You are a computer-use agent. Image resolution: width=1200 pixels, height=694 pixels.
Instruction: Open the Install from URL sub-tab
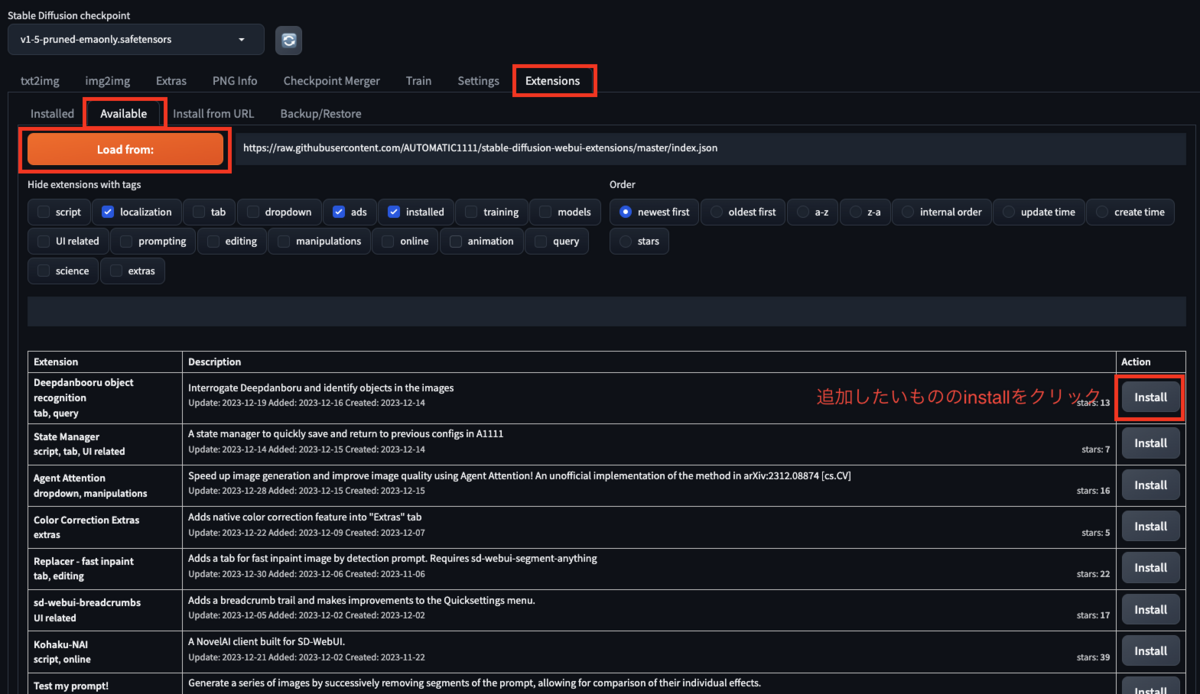pos(213,113)
